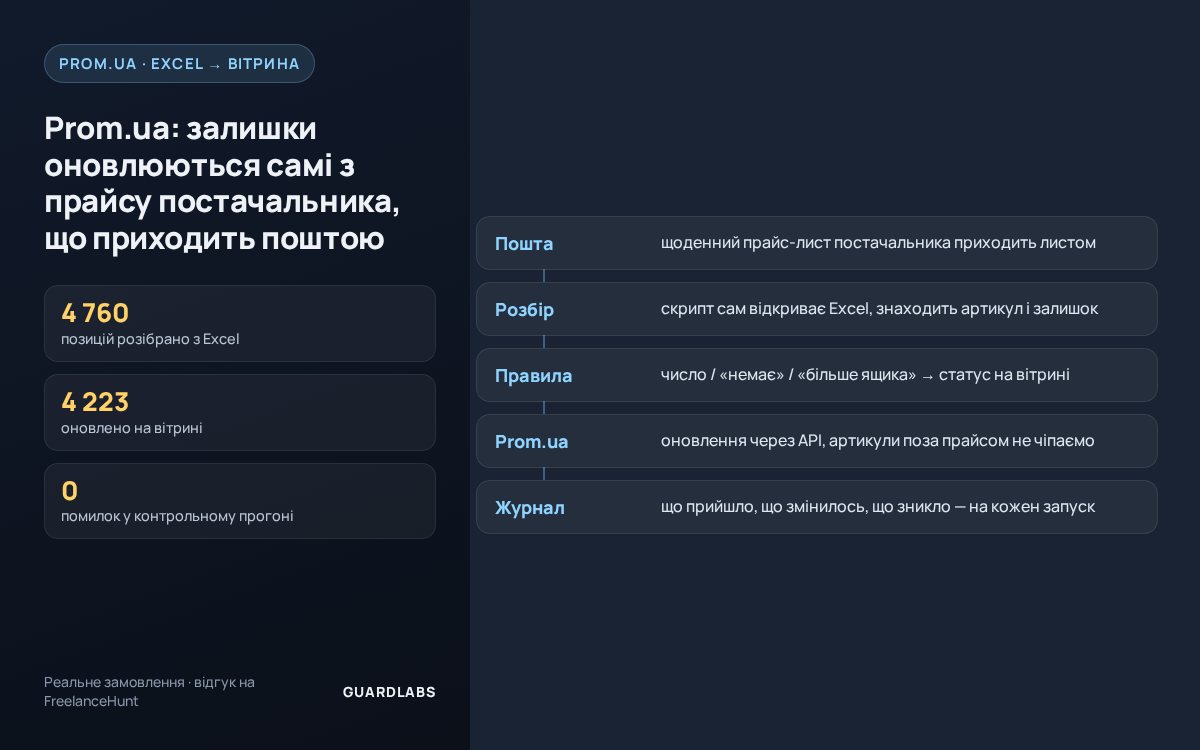
Task: Click the 'Пошта' step label
Action: pyautogui.click(x=524, y=244)
